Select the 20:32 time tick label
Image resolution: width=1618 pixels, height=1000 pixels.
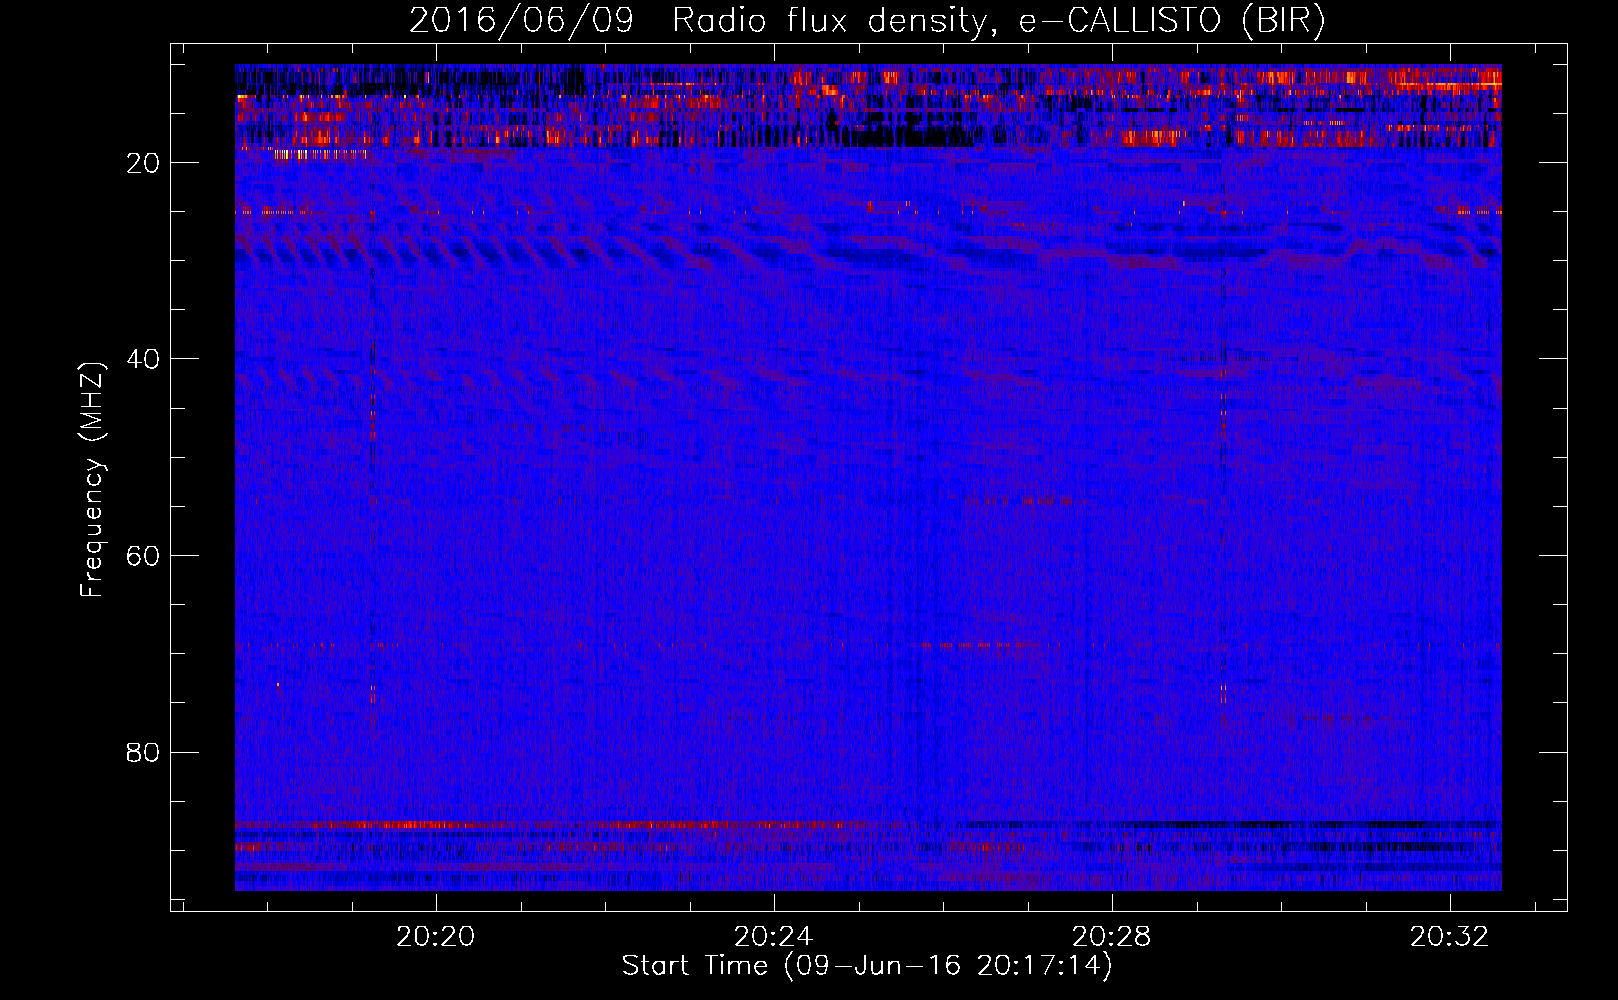coord(1449,936)
